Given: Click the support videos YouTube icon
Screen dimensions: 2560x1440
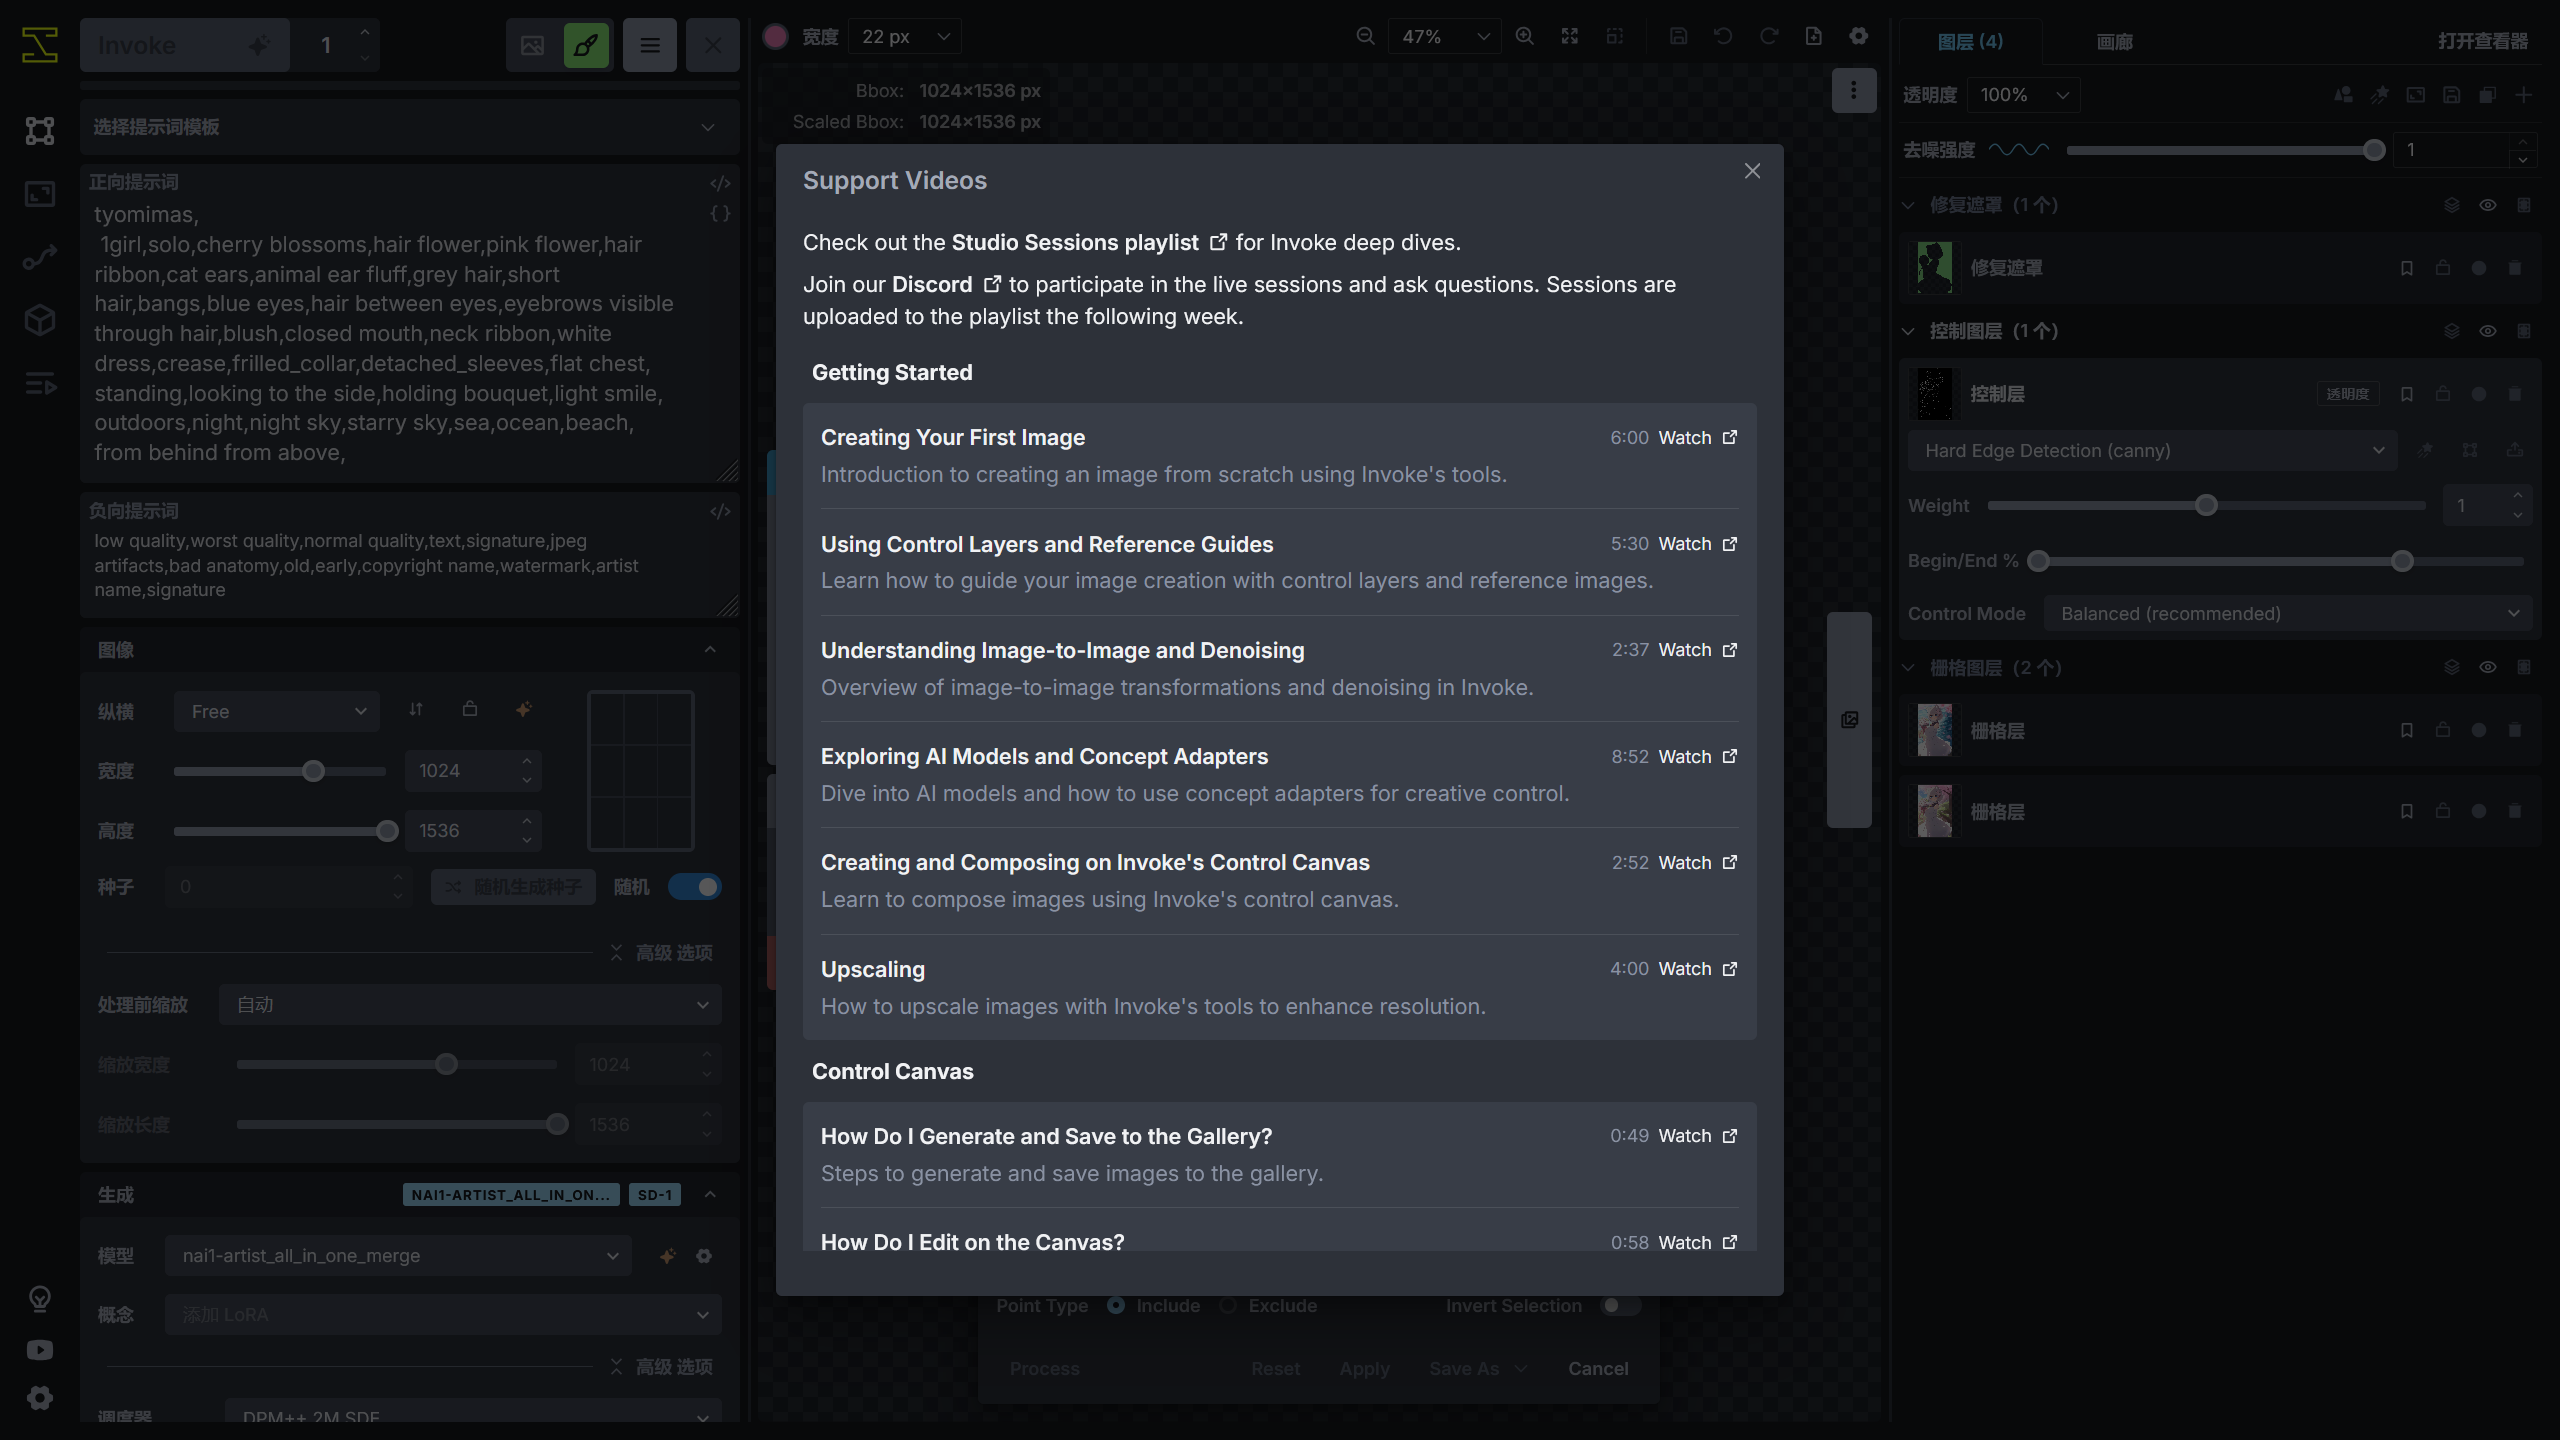Looking at the screenshot, I should click(40, 1350).
